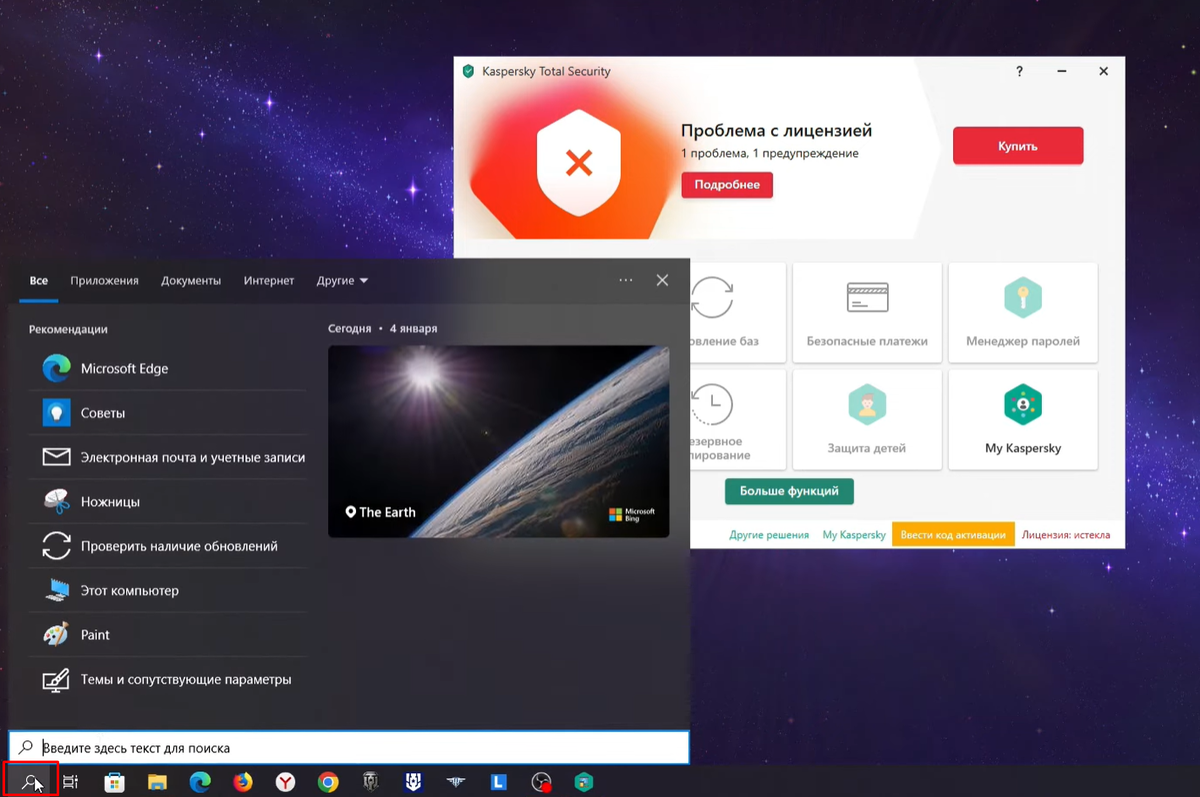1200x797 pixels.
Task: Open Другие решения link
Action: click(x=769, y=535)
